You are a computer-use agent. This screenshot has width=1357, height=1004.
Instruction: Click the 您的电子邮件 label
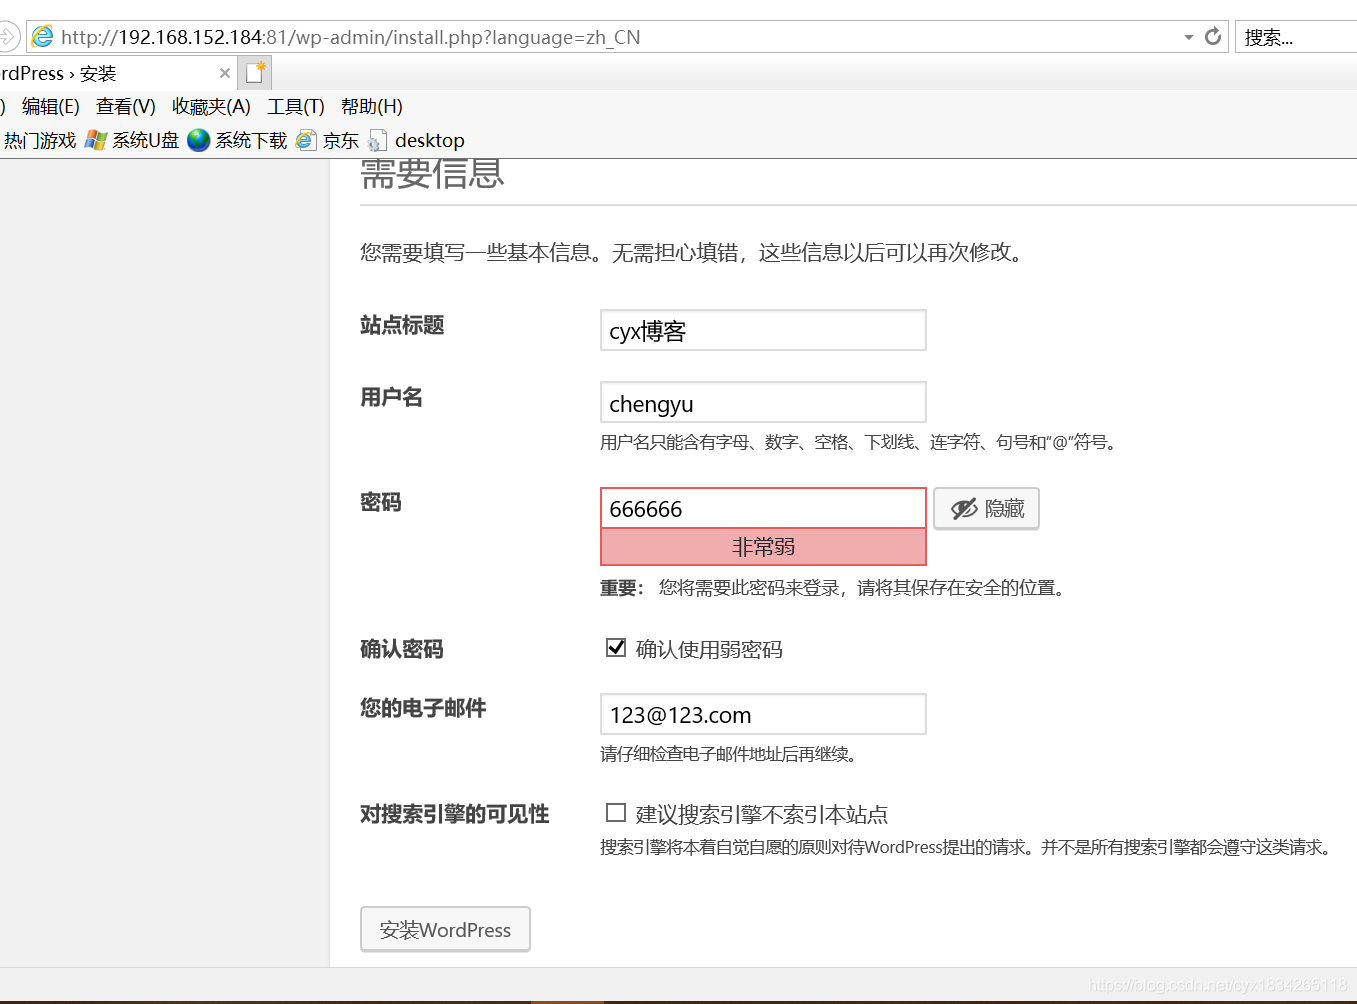click(x=423, y=708)
